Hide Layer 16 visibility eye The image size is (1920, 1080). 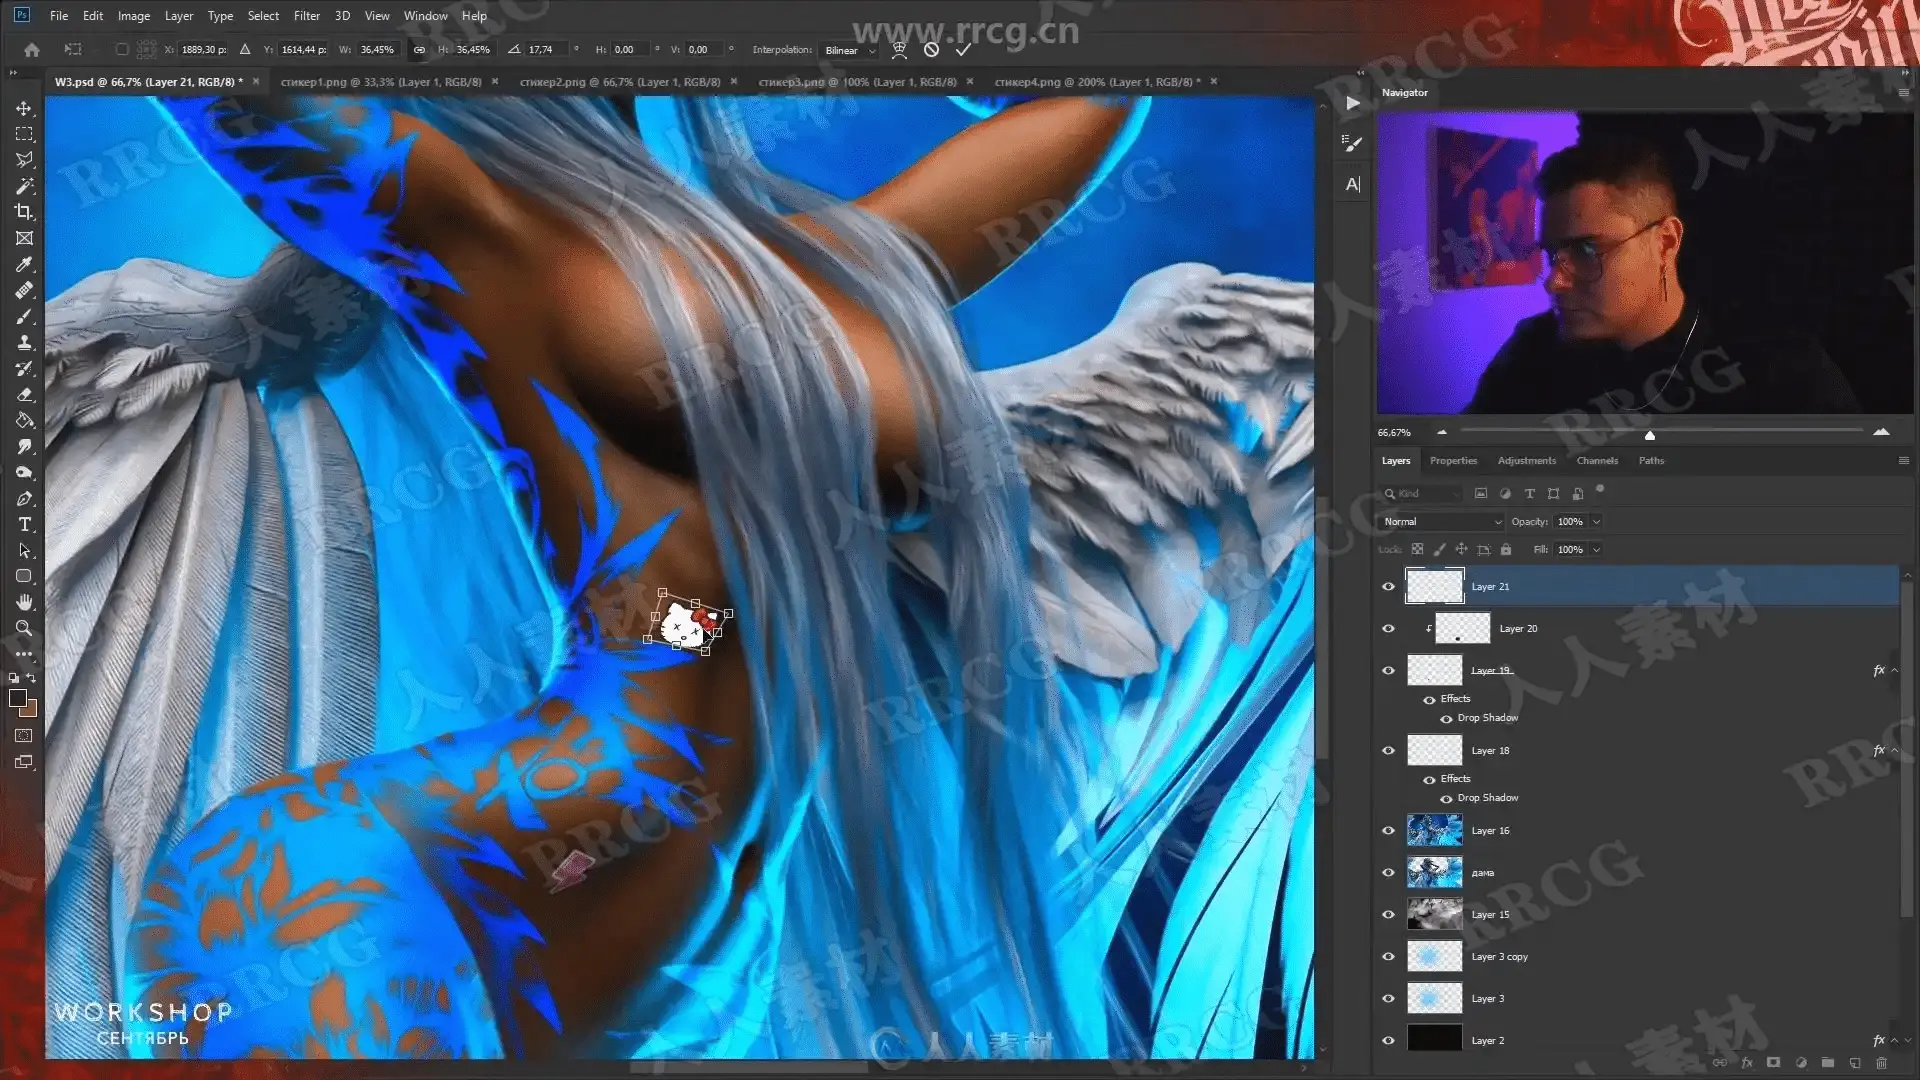(x=1388, y=831)
